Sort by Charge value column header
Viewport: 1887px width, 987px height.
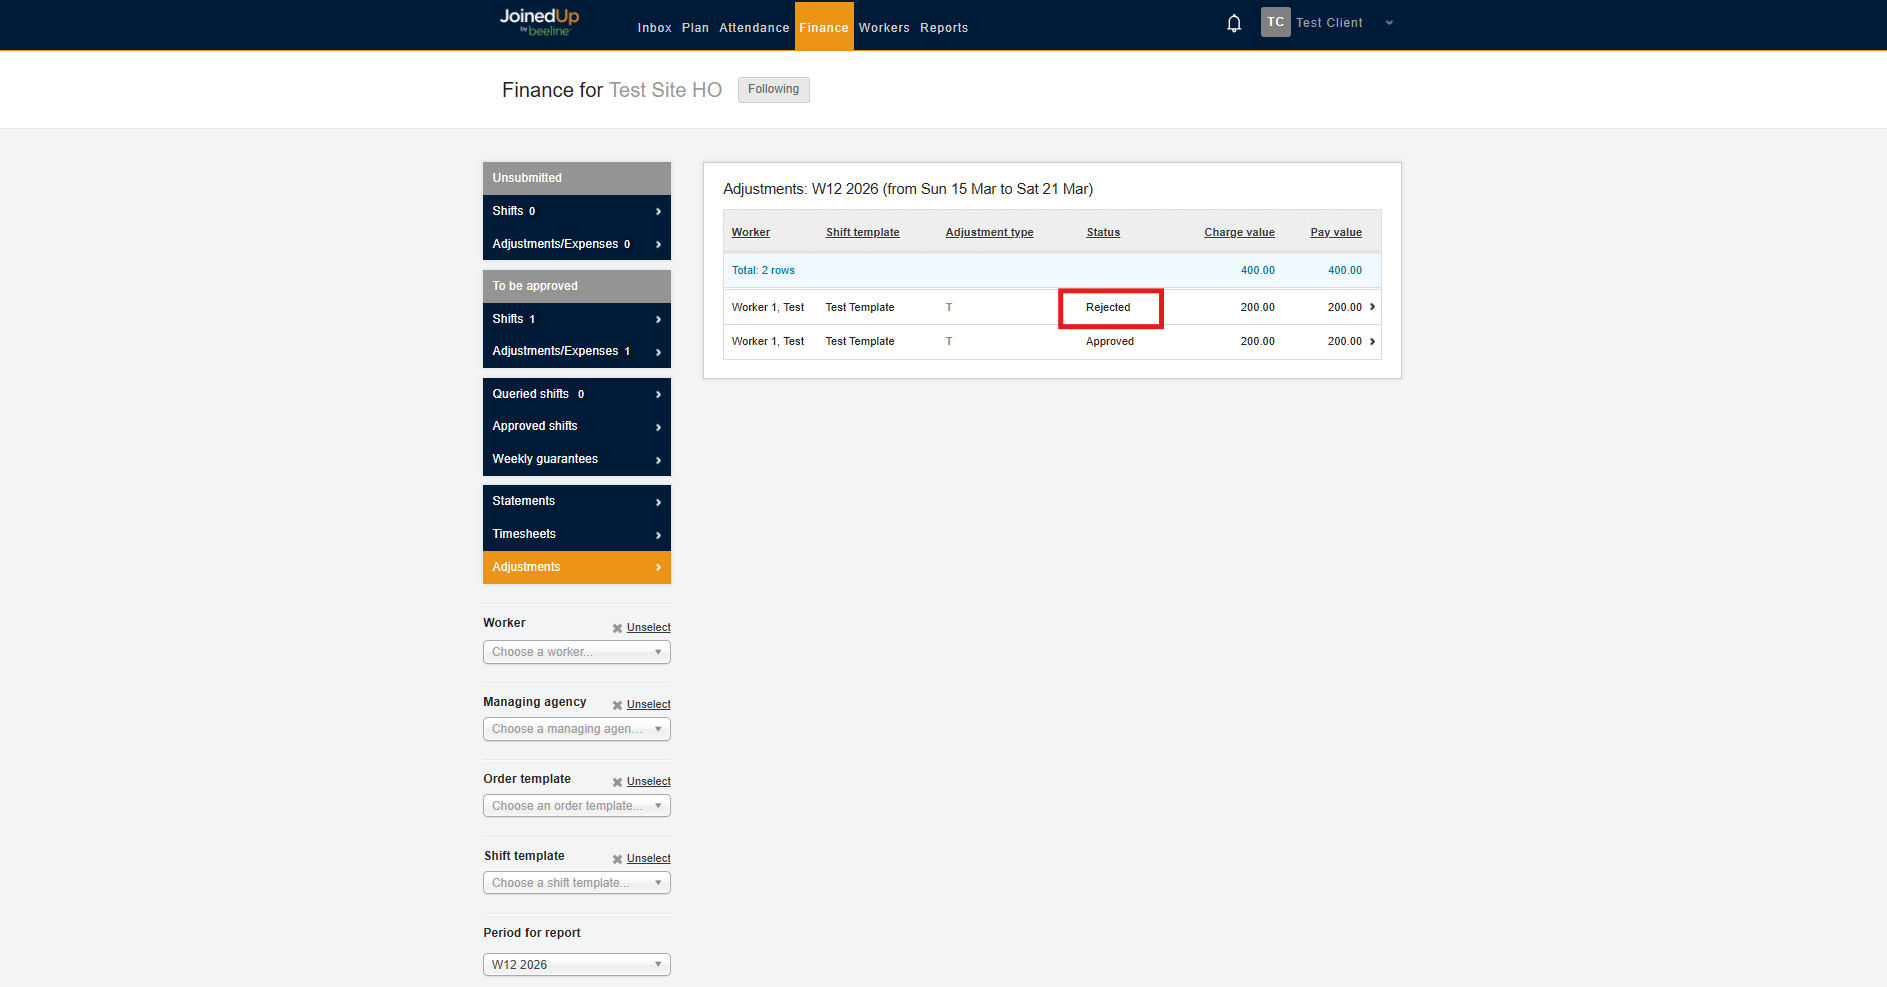(1239, 232)
